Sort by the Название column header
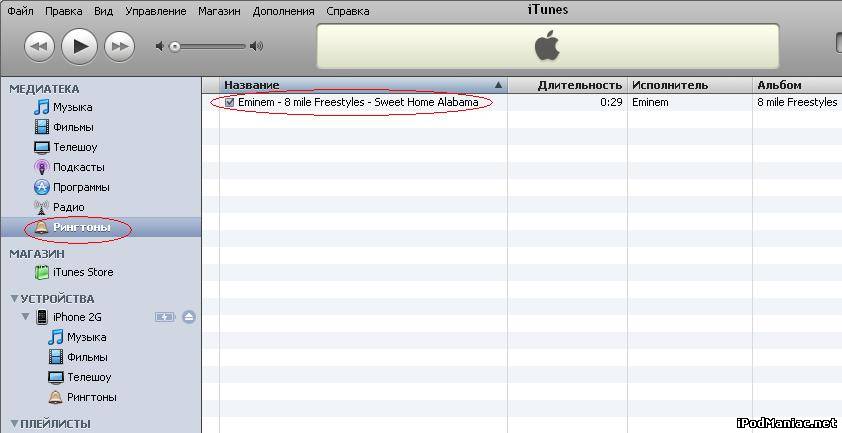This screenshot has height=433, width=842. tap(364, 85)
